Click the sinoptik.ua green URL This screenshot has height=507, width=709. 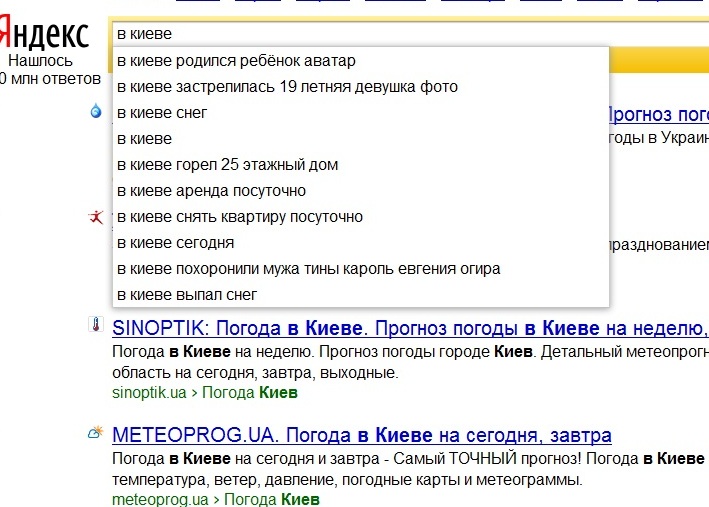pyautogui.click(x=149, y=393)
